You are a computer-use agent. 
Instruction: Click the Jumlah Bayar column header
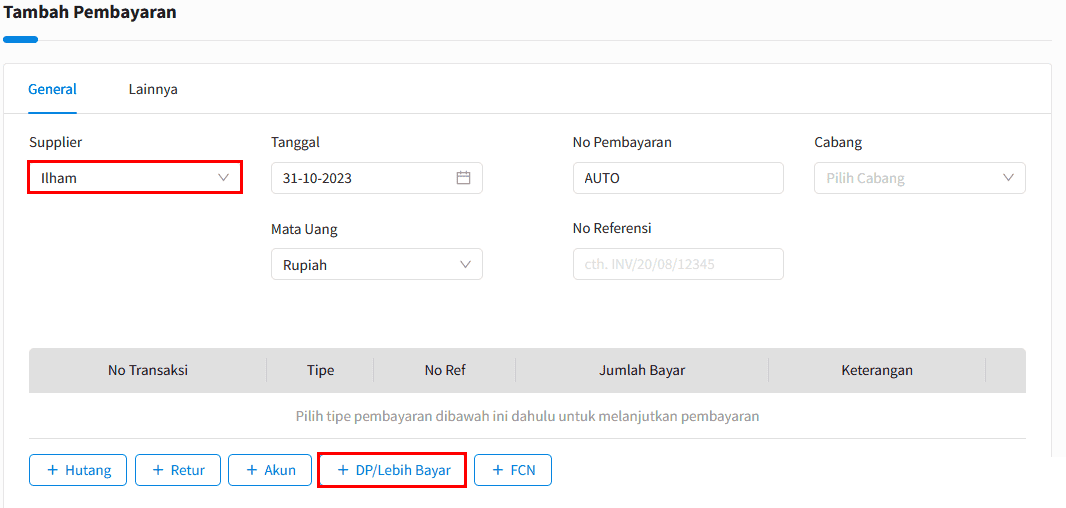(642, 371)
